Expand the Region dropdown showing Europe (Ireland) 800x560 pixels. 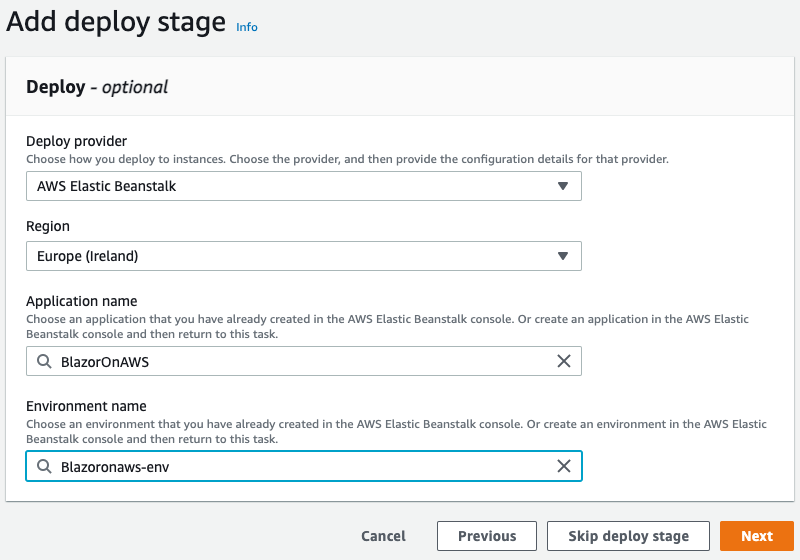tap(304, 256)
